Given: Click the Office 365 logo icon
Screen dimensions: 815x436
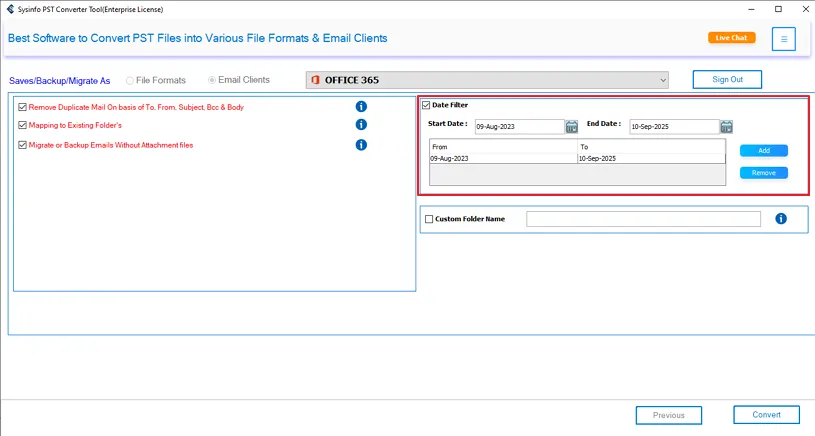Looking at the screenshot, I should pyautogui.click(x=315, y=80).
